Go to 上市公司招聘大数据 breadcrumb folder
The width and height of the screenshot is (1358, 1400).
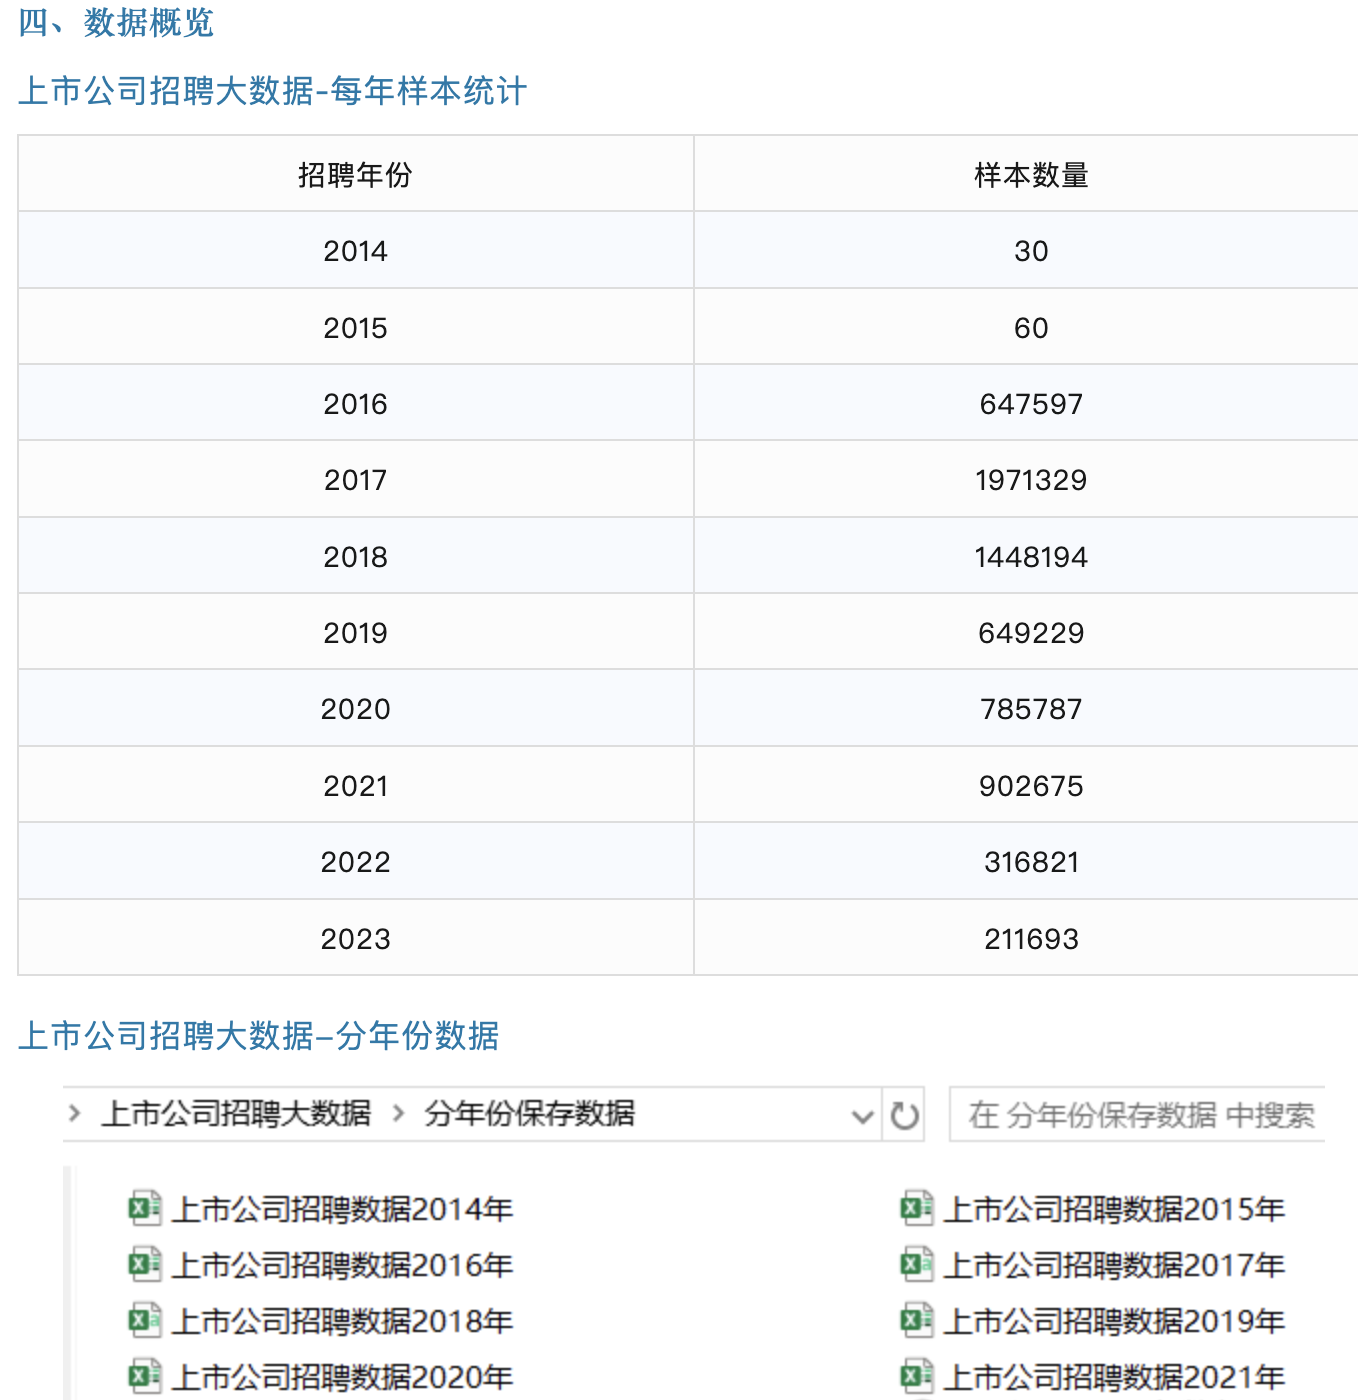click(236, 1113)
